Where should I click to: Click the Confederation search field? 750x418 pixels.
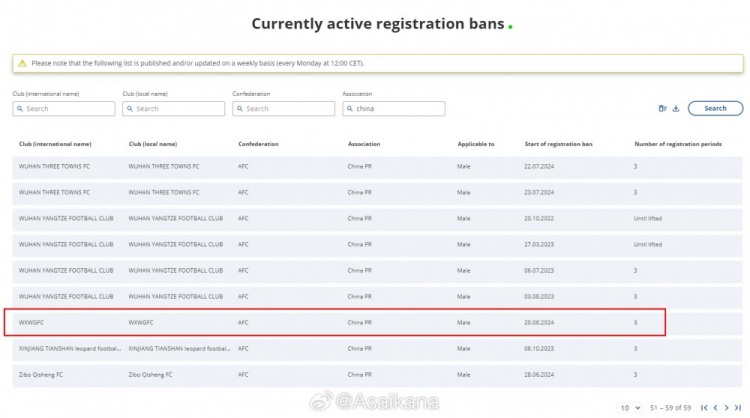[284, 109]
